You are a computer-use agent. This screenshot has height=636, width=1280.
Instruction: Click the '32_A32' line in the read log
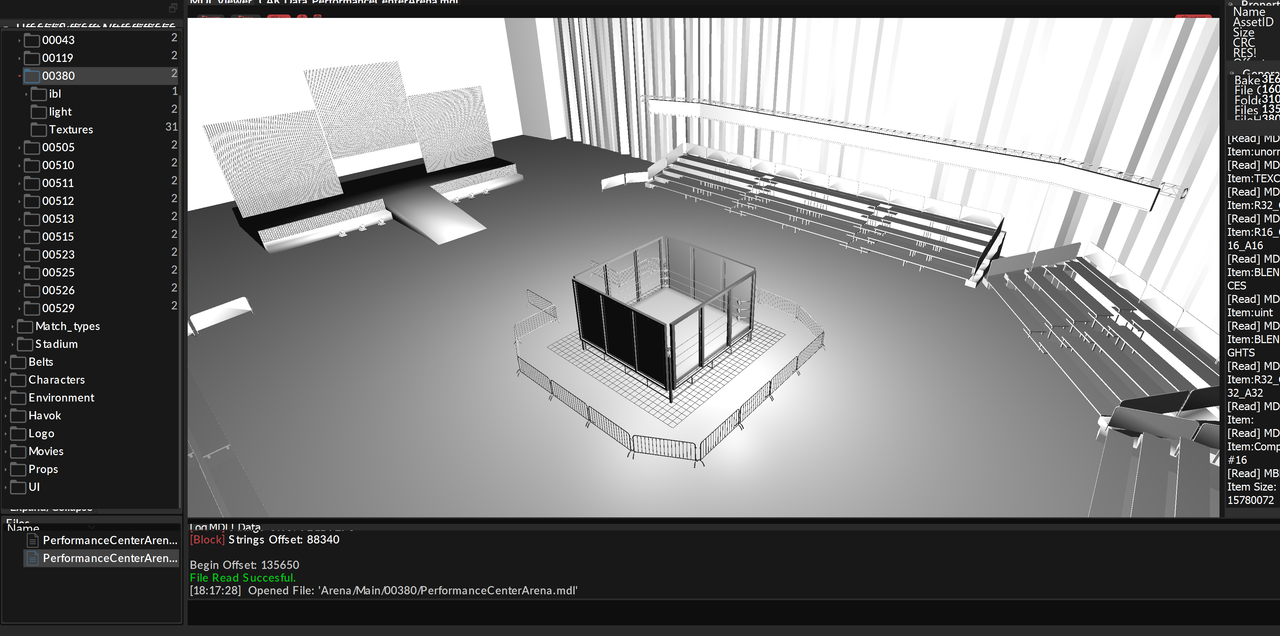coord(1245,393)
